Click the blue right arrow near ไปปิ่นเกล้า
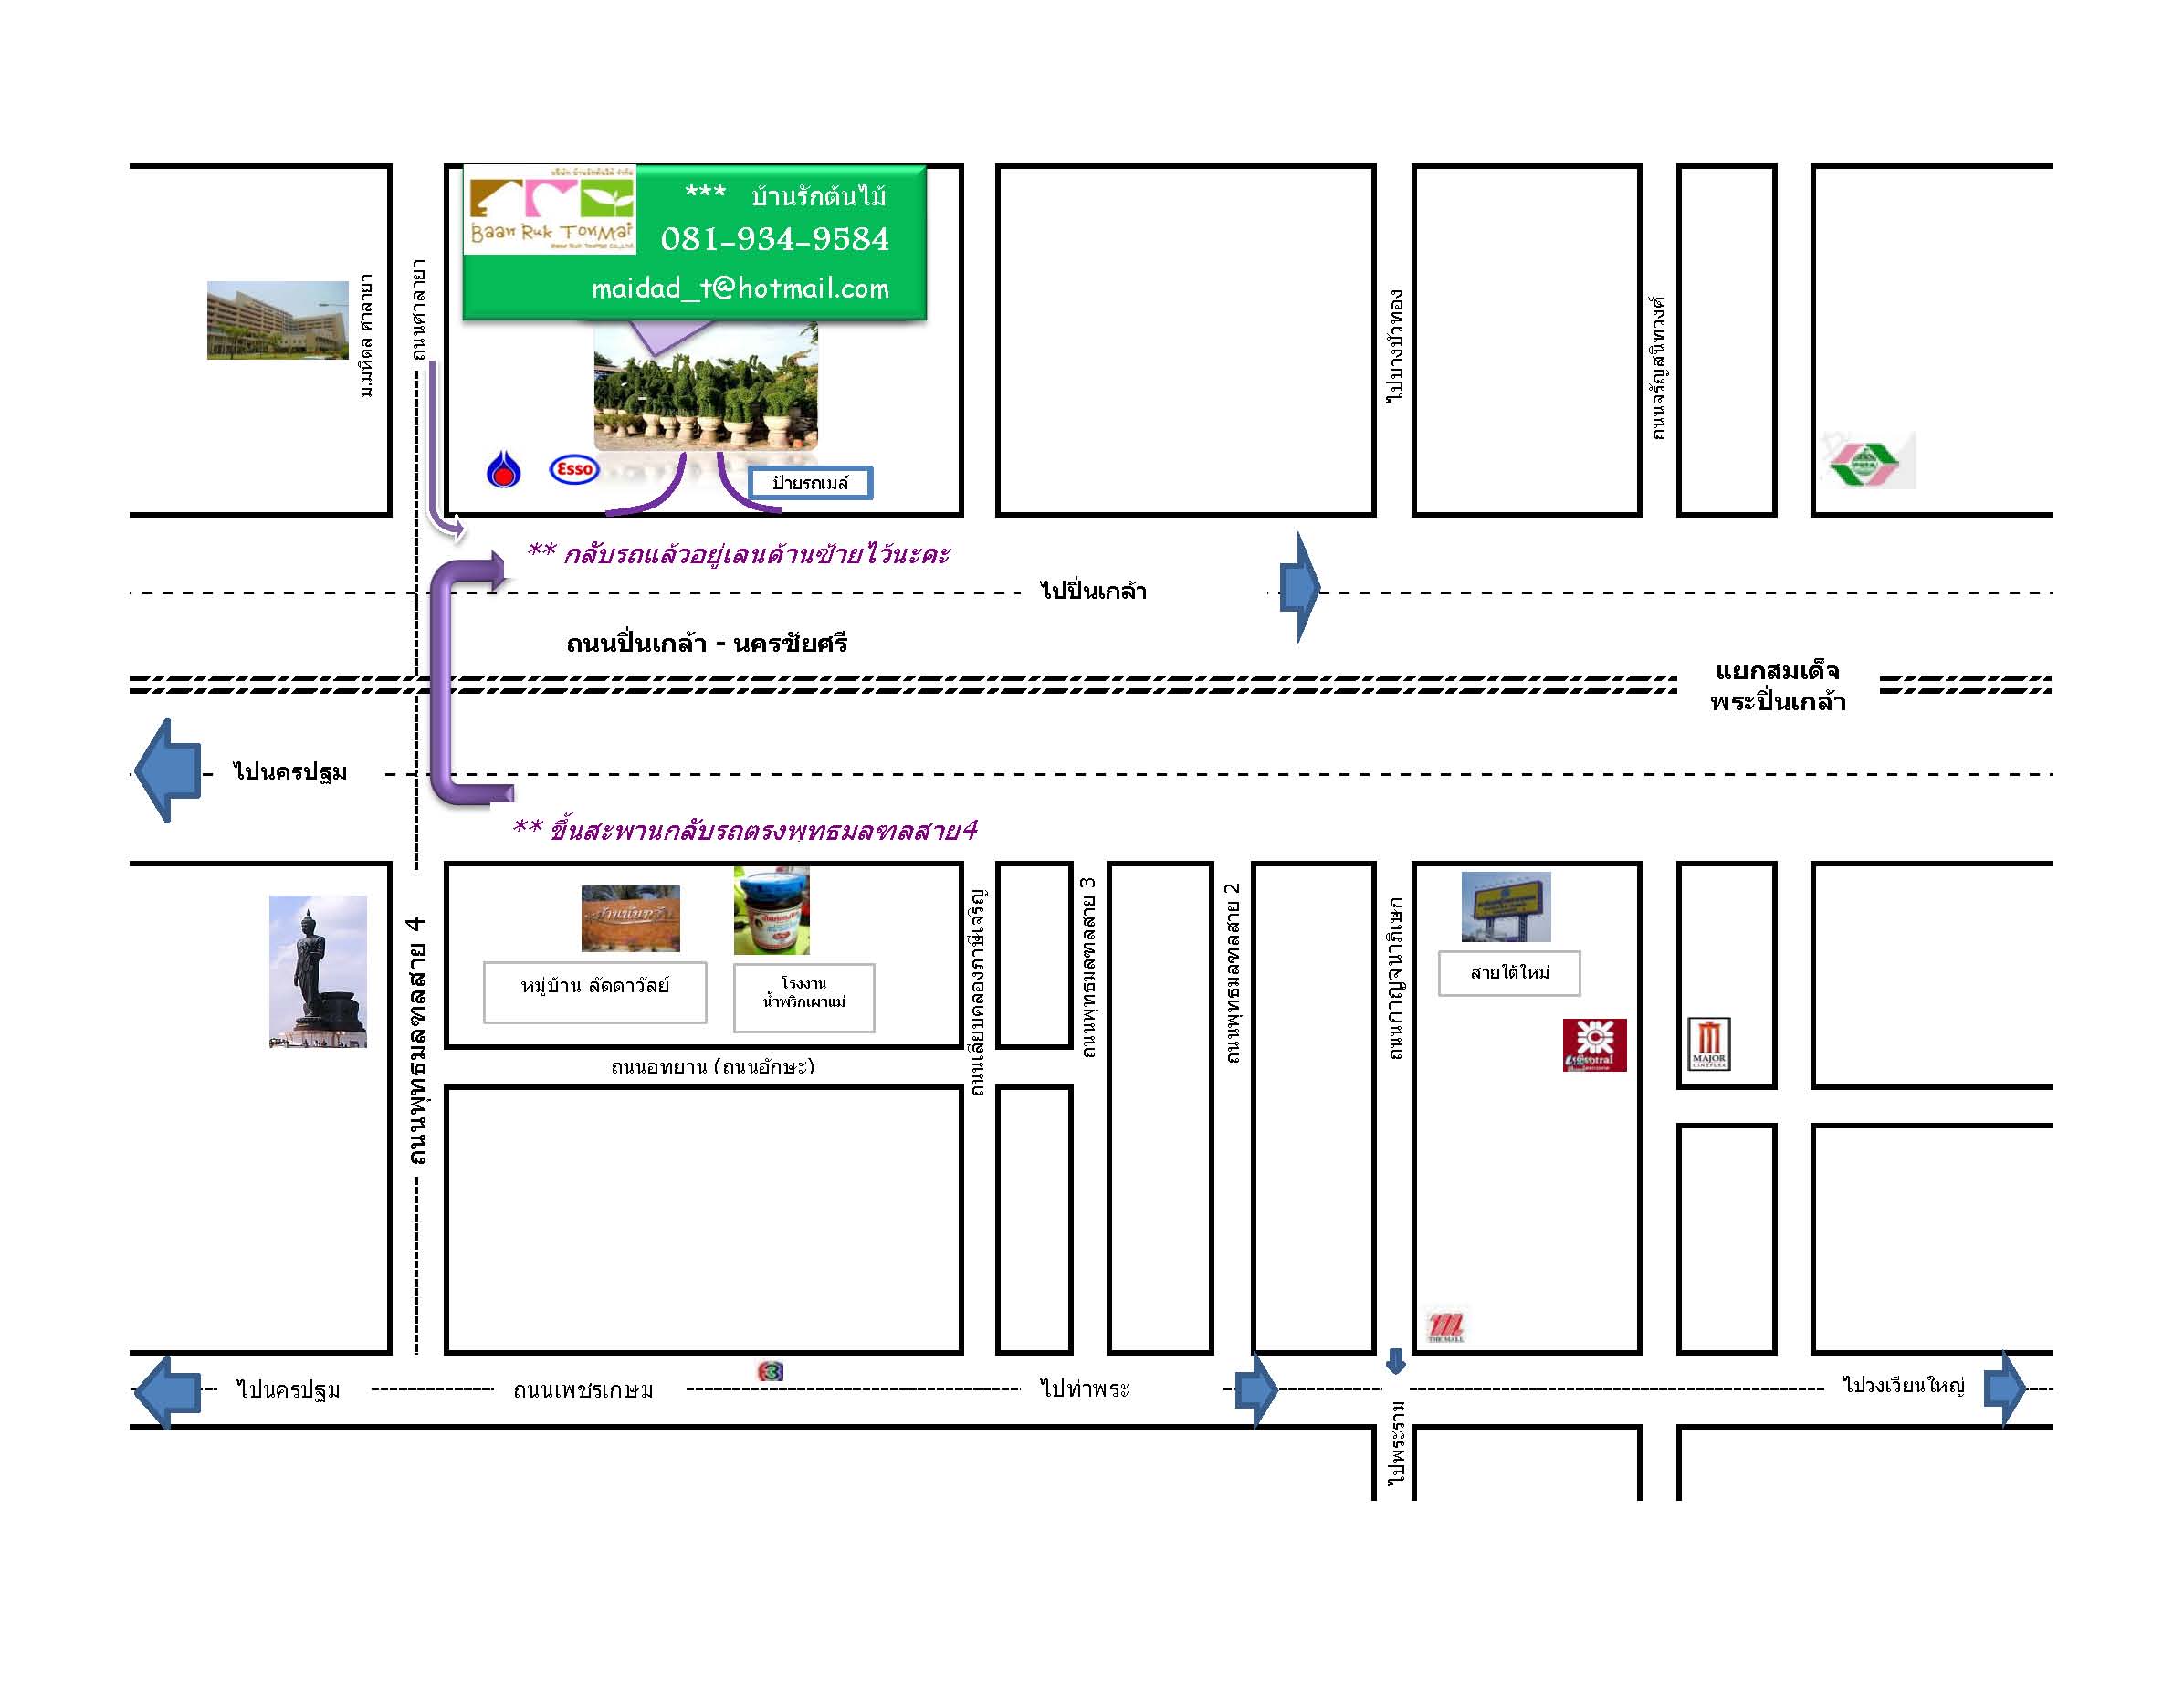2184x1687 pixels. tap(1300, 587)
